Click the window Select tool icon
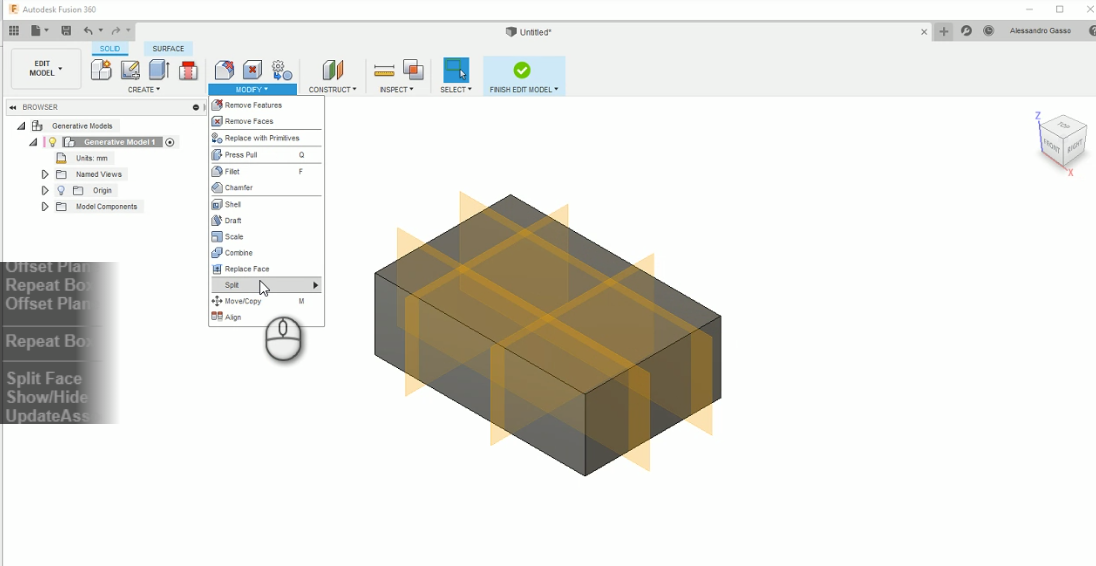This screenshot has width=1096, height=566. tap(456, 70)
